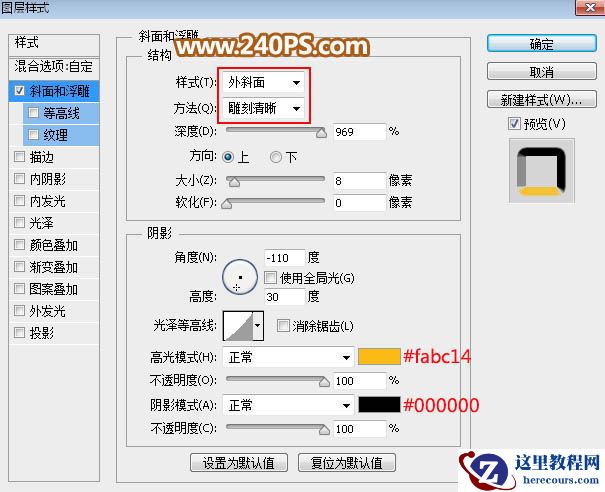This screenshot has height=492, width=605.
Task: Open the 阴影模式 blend mode dropdown
Action: (x=288, y=405)
